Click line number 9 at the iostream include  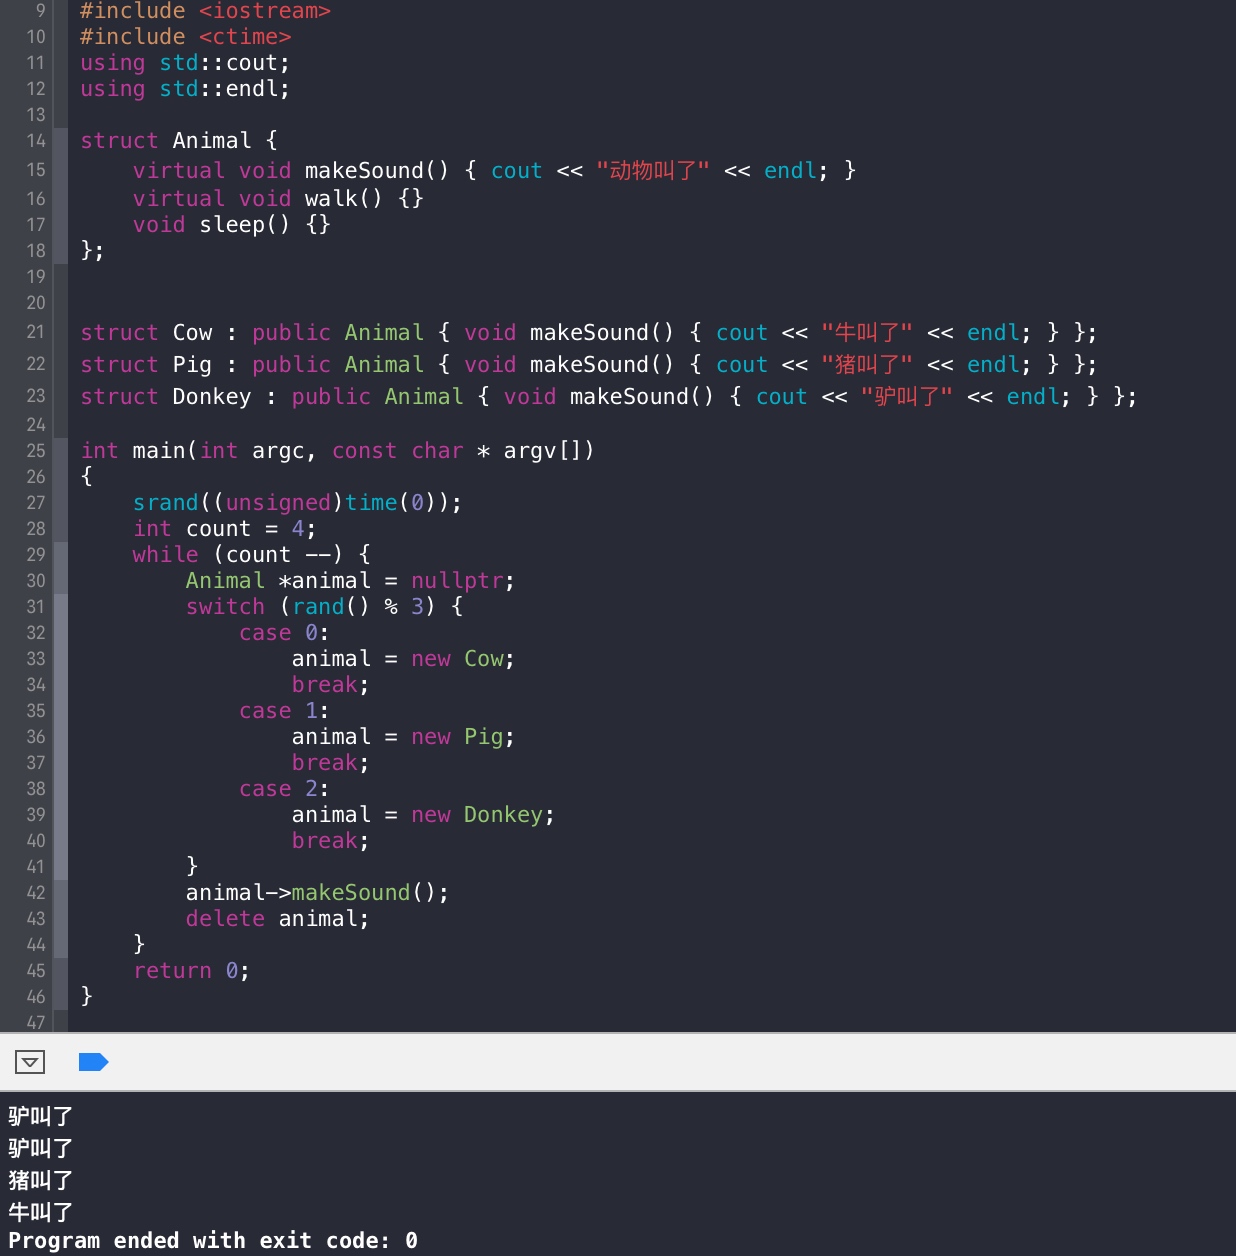point(36,10)
